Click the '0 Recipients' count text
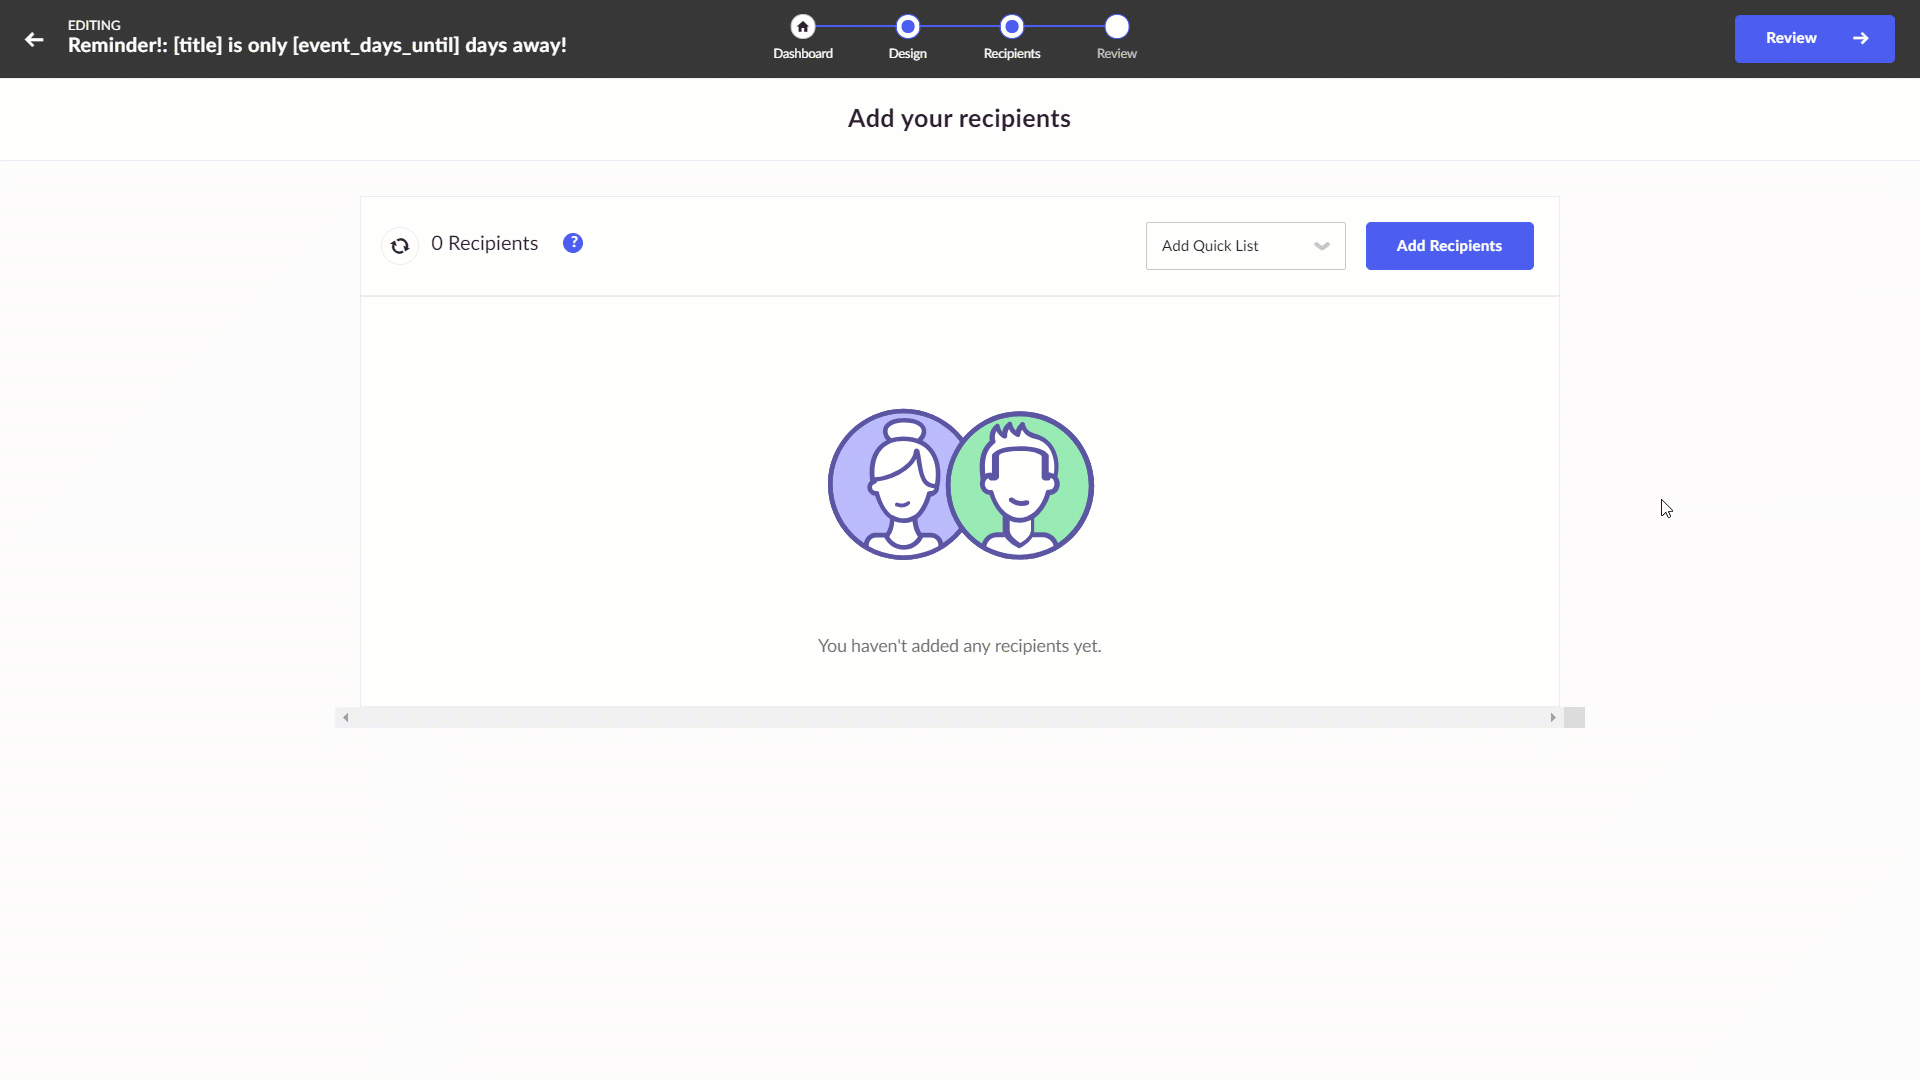The image size is (1920, 1080). [x=484, y=243]
